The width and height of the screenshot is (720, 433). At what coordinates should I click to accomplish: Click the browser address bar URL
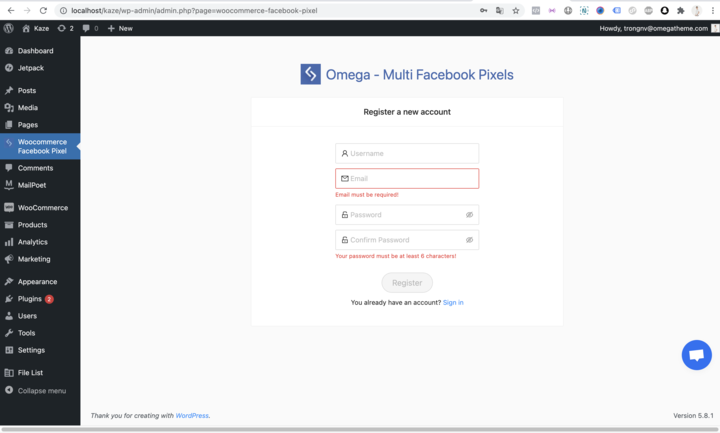194,11
